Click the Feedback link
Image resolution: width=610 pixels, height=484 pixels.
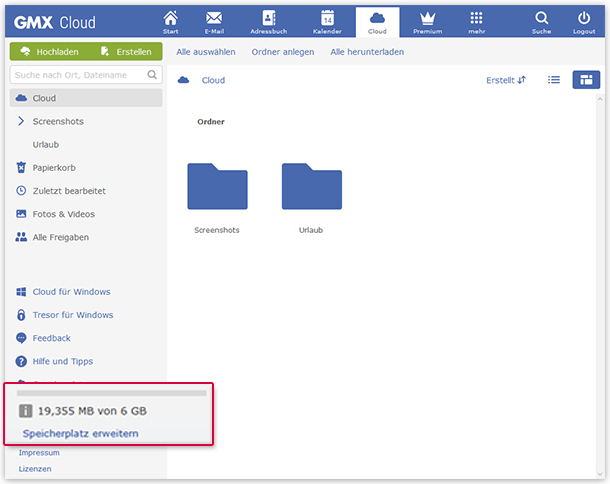51,338
